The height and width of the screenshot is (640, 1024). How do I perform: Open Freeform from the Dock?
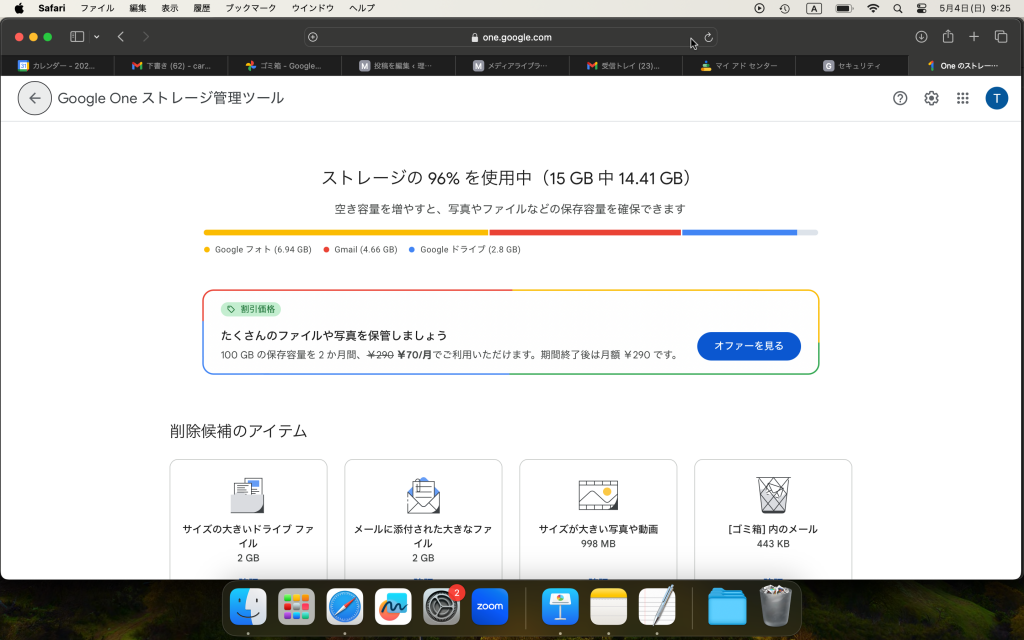pyautogui.click(x=393, y=607)
